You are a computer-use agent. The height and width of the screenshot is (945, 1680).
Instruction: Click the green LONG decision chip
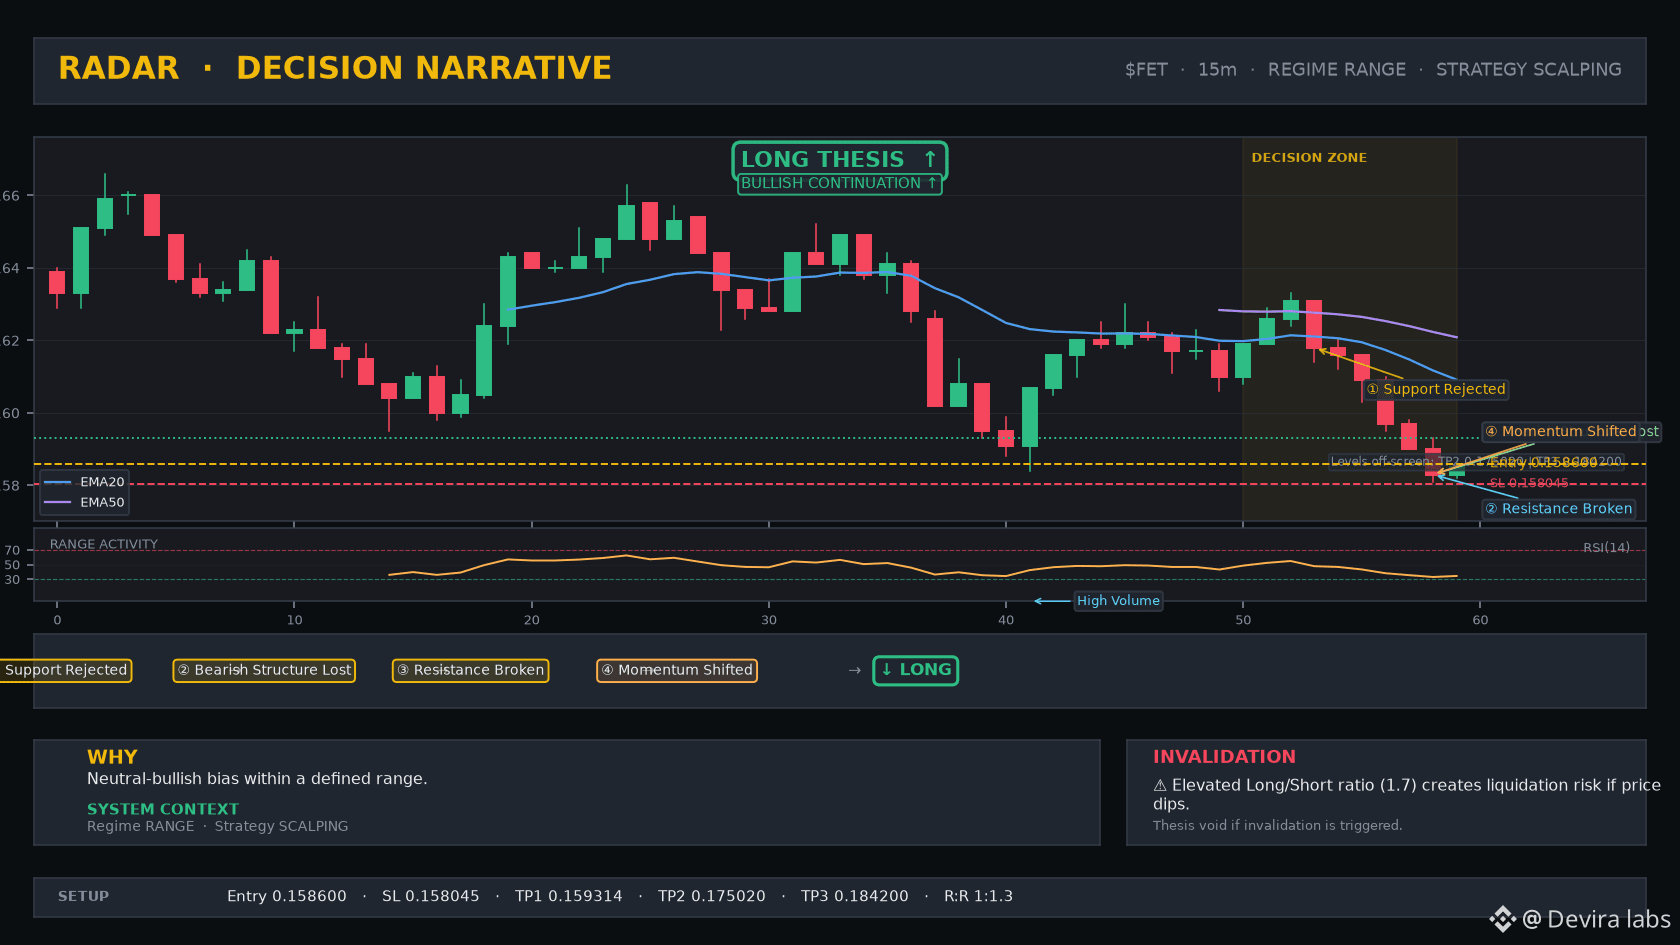[915, 670]
